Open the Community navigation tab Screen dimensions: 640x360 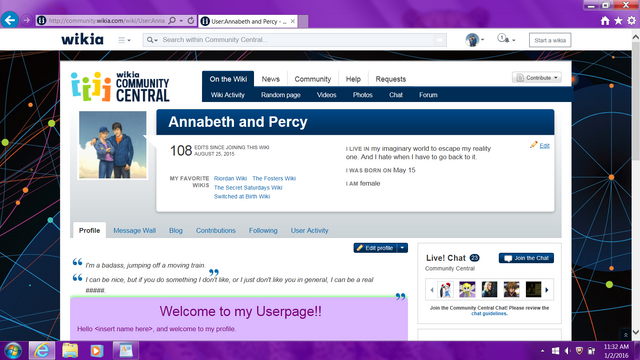click(313, 79)
